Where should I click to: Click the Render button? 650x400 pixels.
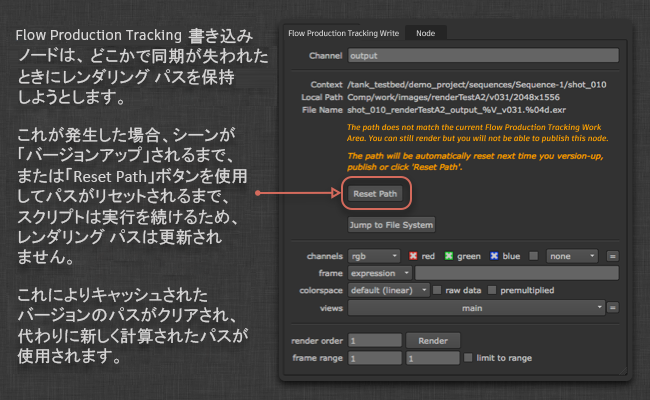433,341
